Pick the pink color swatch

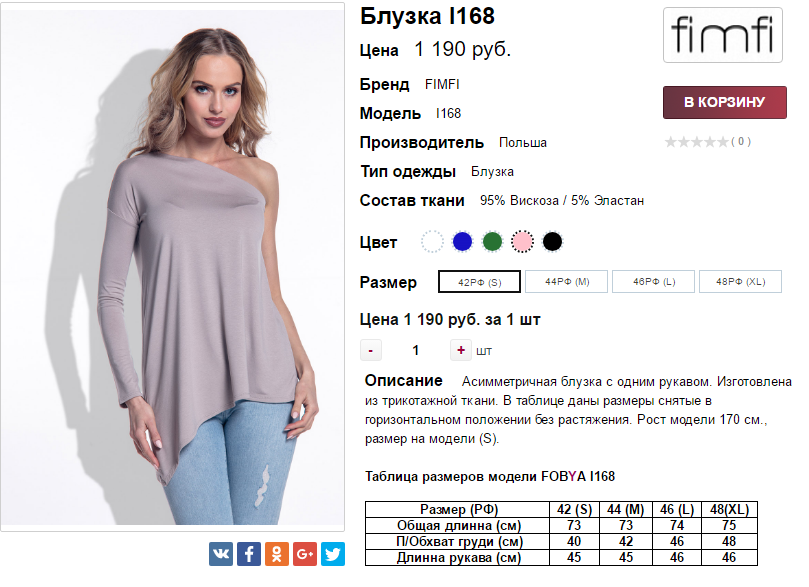[522, 241]
